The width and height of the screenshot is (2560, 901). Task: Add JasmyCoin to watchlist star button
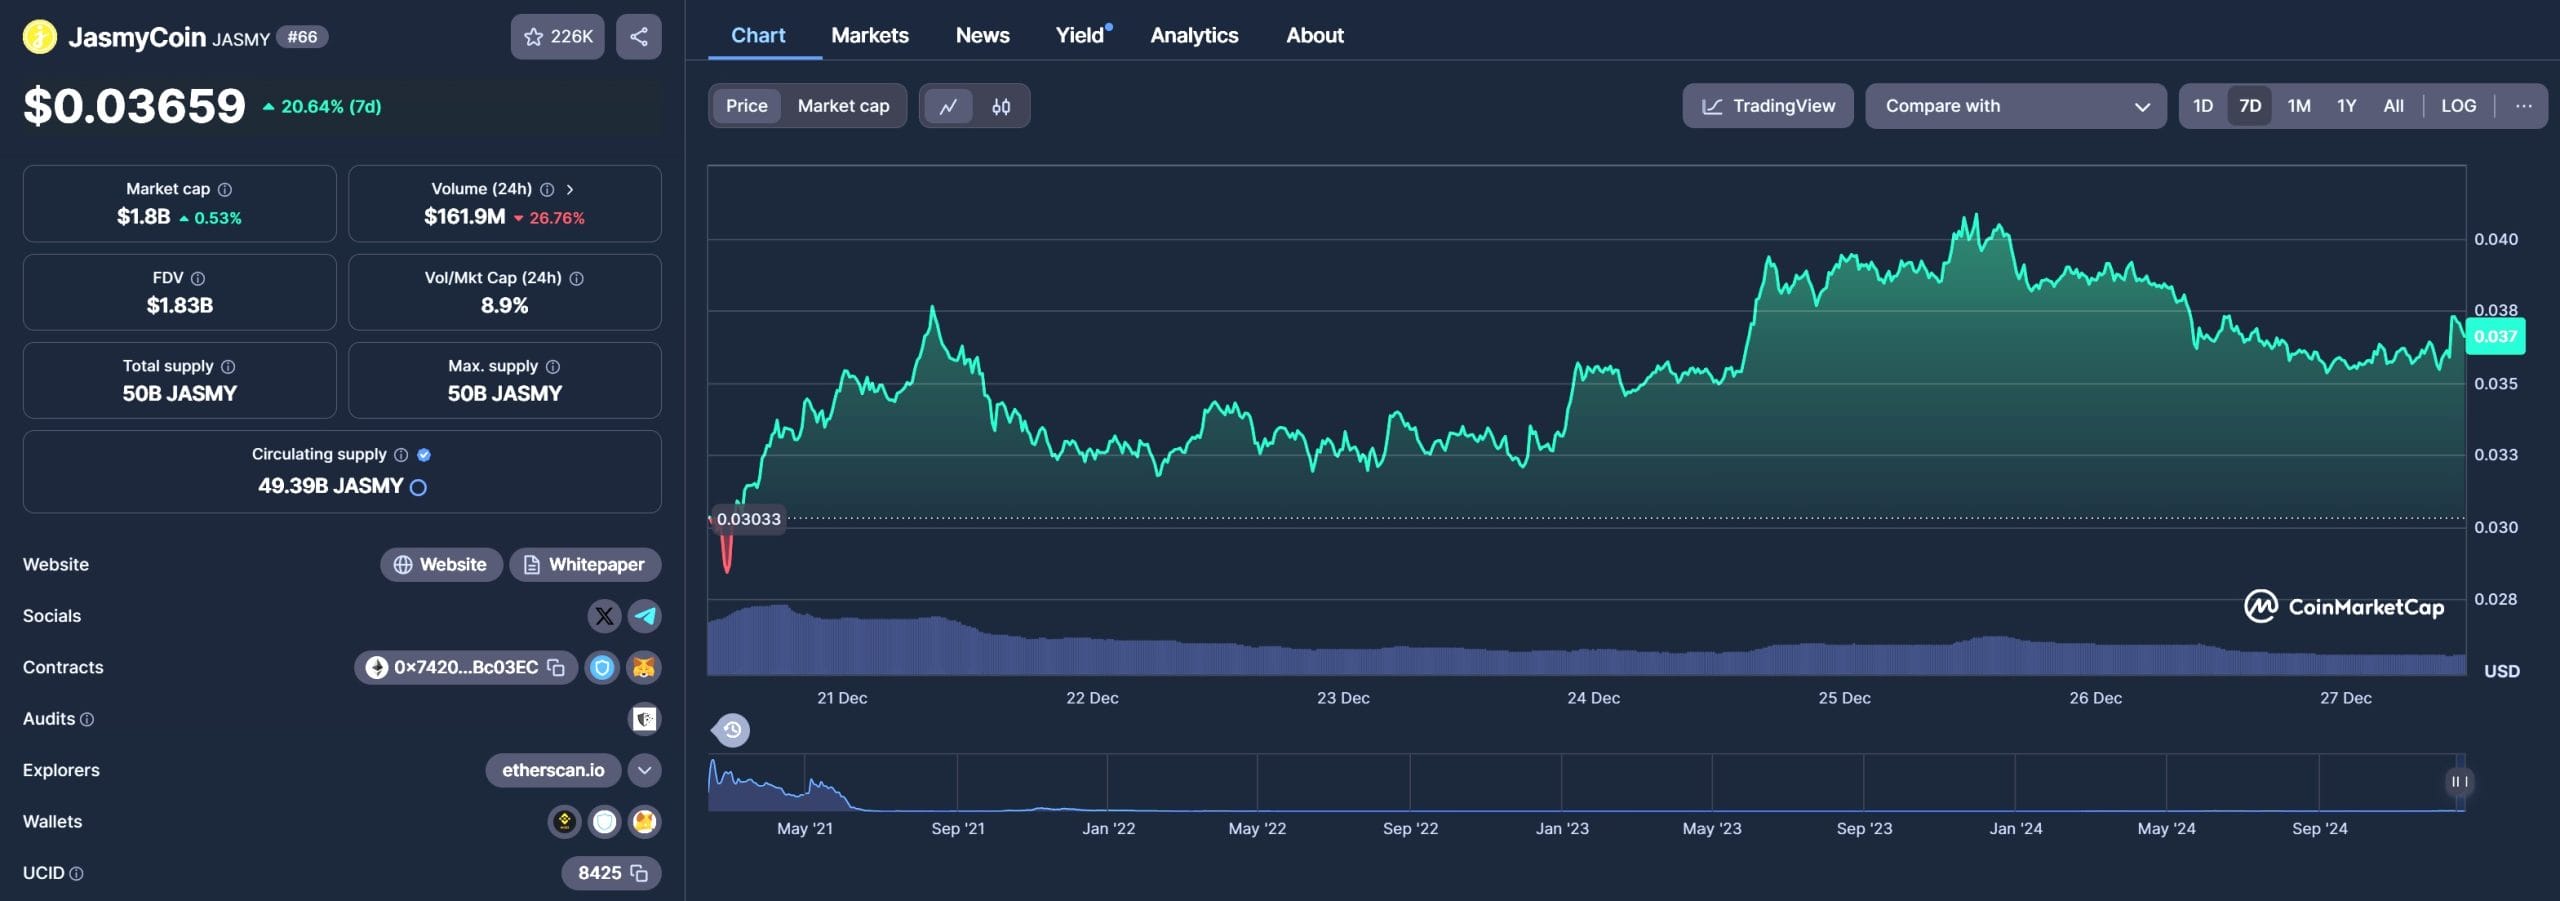(558, 37)
